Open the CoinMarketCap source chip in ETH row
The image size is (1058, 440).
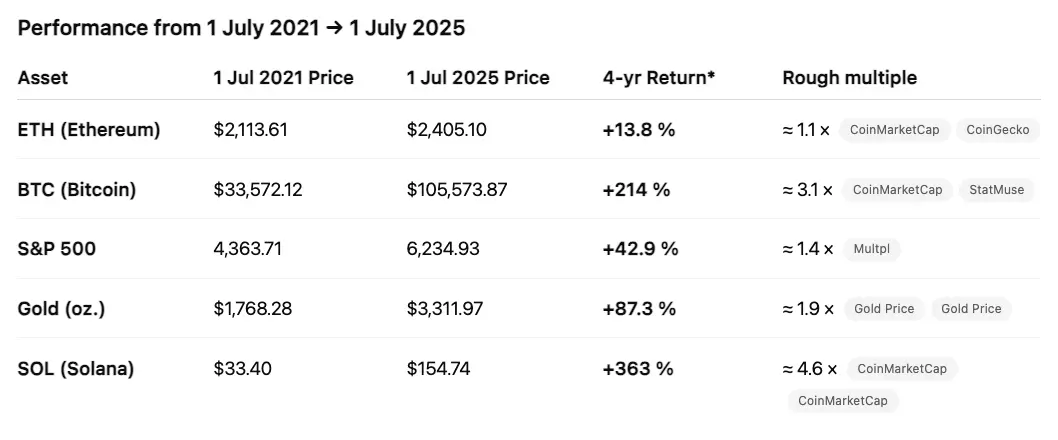click(x=895, y=130)
